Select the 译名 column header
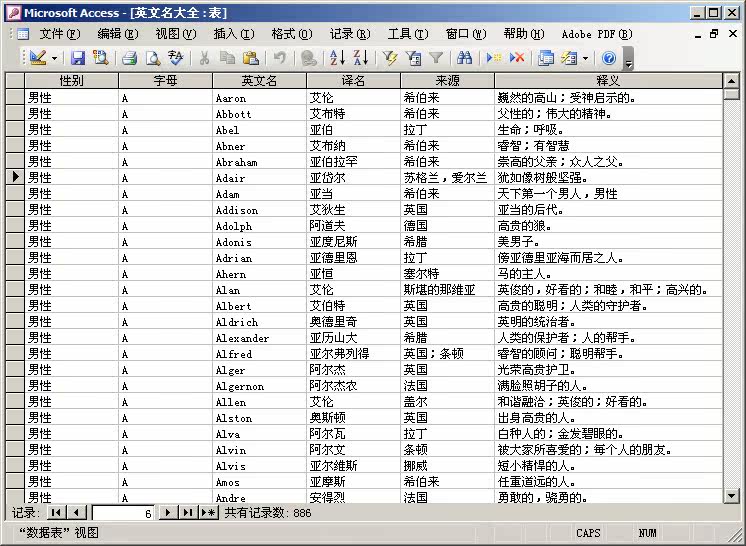The image size is (746, 546). (353, 80)
